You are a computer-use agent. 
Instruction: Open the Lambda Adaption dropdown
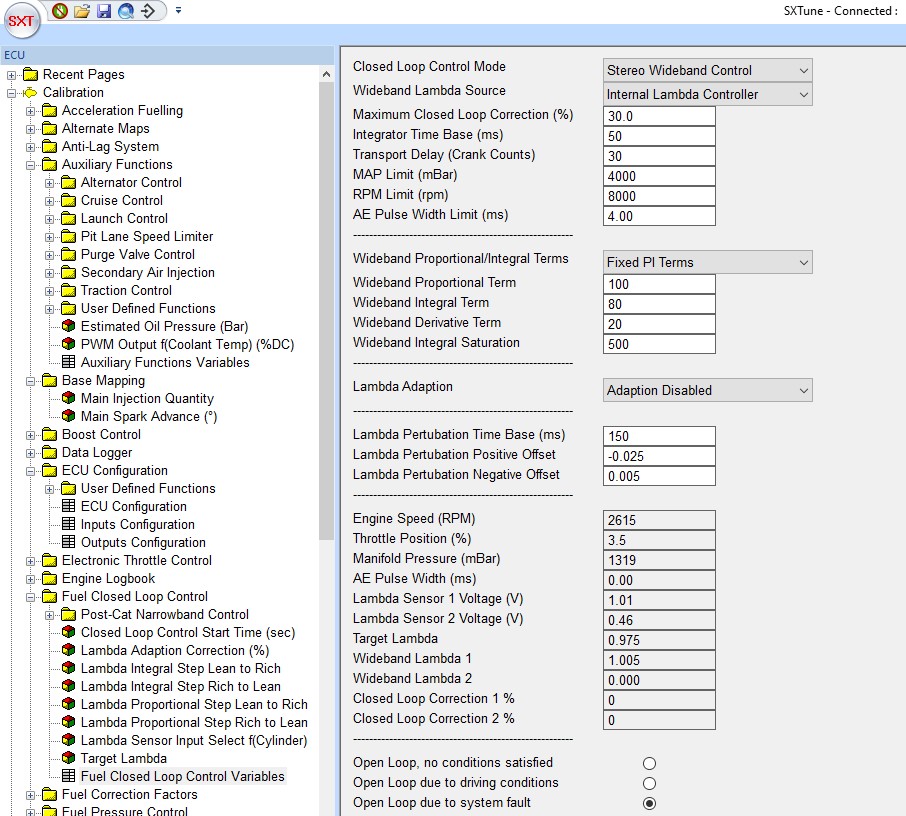click(x=707, y=390)
